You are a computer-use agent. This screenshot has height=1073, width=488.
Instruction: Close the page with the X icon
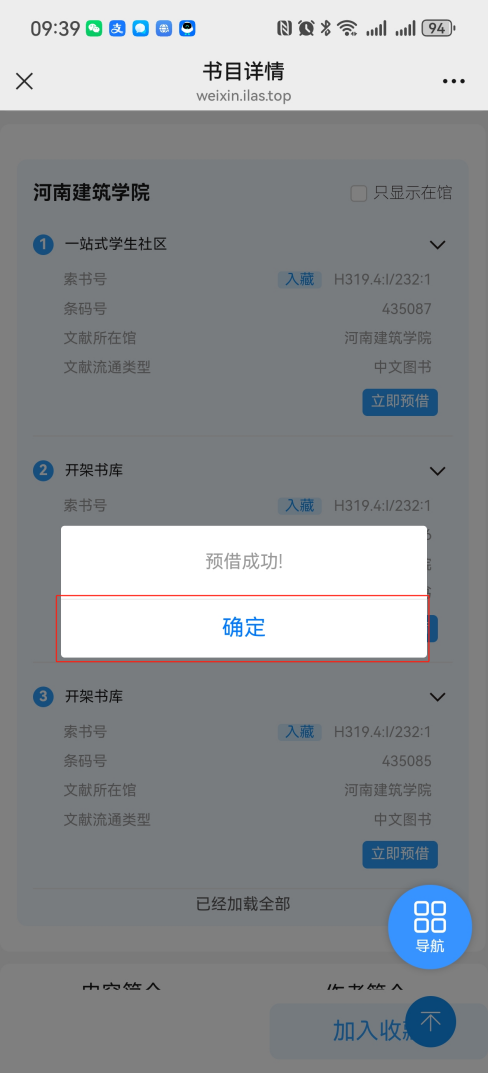(x=25, y=81)
